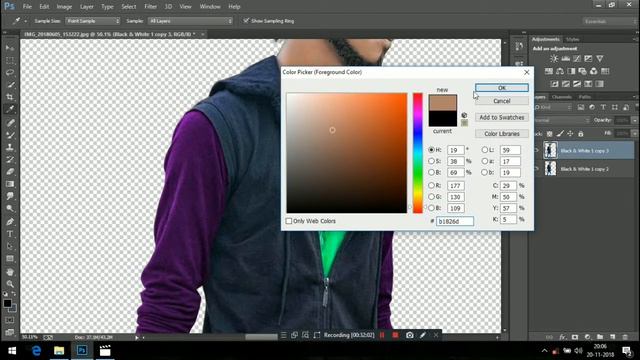Select the Lasso tool
Image resolution: width=640 pixels, height=360 pixels.
pyautogui.click(x=10, y=73)
